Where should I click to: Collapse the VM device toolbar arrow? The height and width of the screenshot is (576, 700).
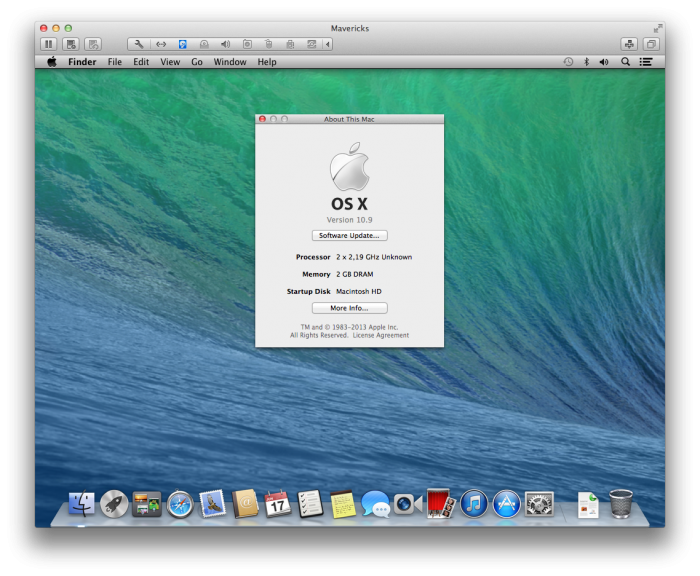coord(328,44)
